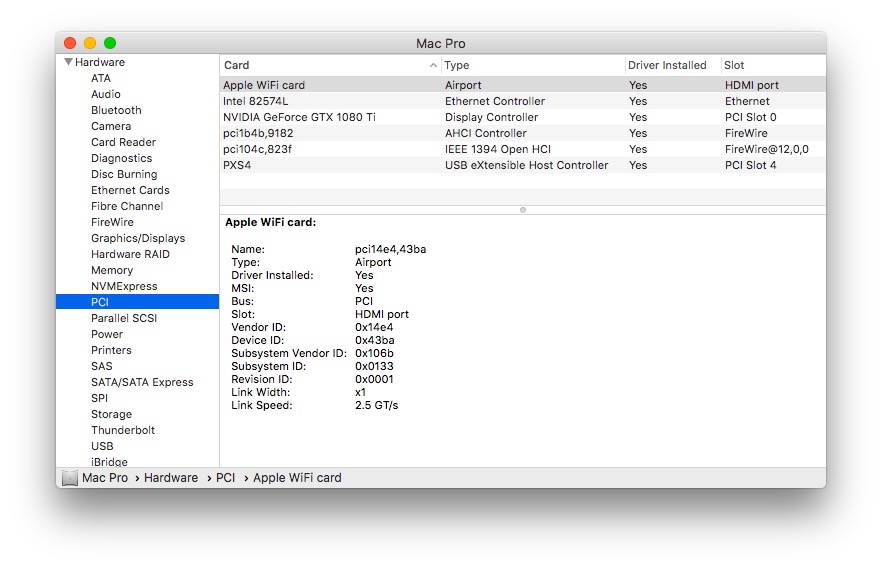Click the Vendor ID value 0x14e4
Image resolution: width=882 pixels, height=568 pixels.
[374, 327]
